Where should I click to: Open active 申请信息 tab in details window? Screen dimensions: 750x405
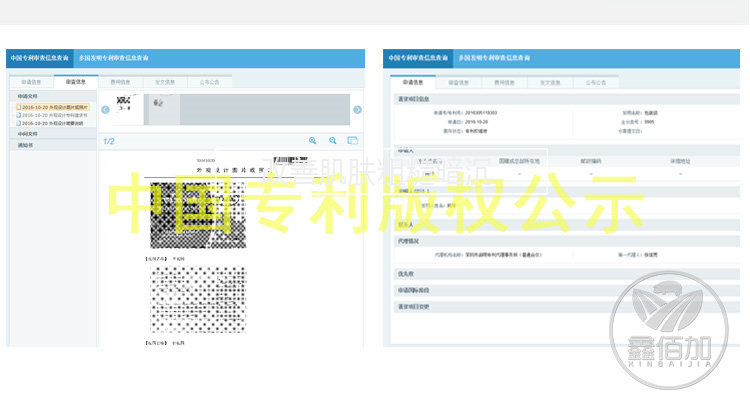click(413, 82)
